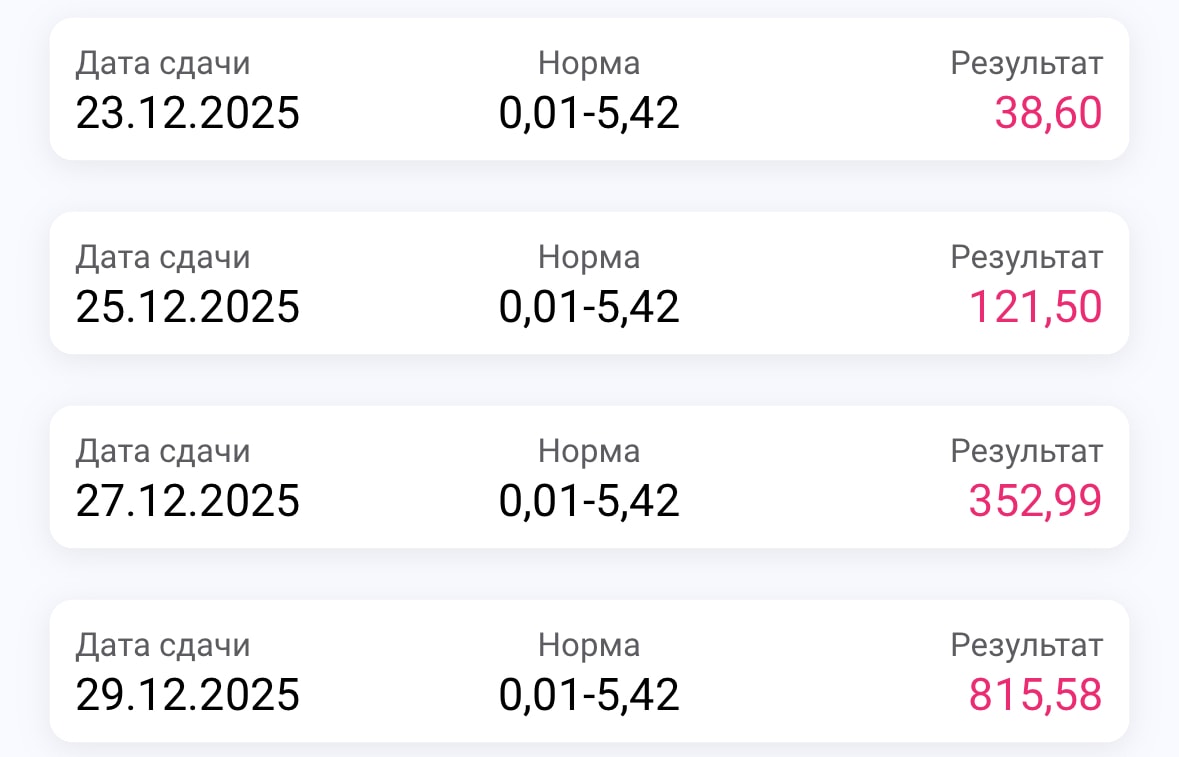Click norm range in the 25.12.2025 card
The image size is (1179, 757).
pyautogui.click(x=590, y=307)
